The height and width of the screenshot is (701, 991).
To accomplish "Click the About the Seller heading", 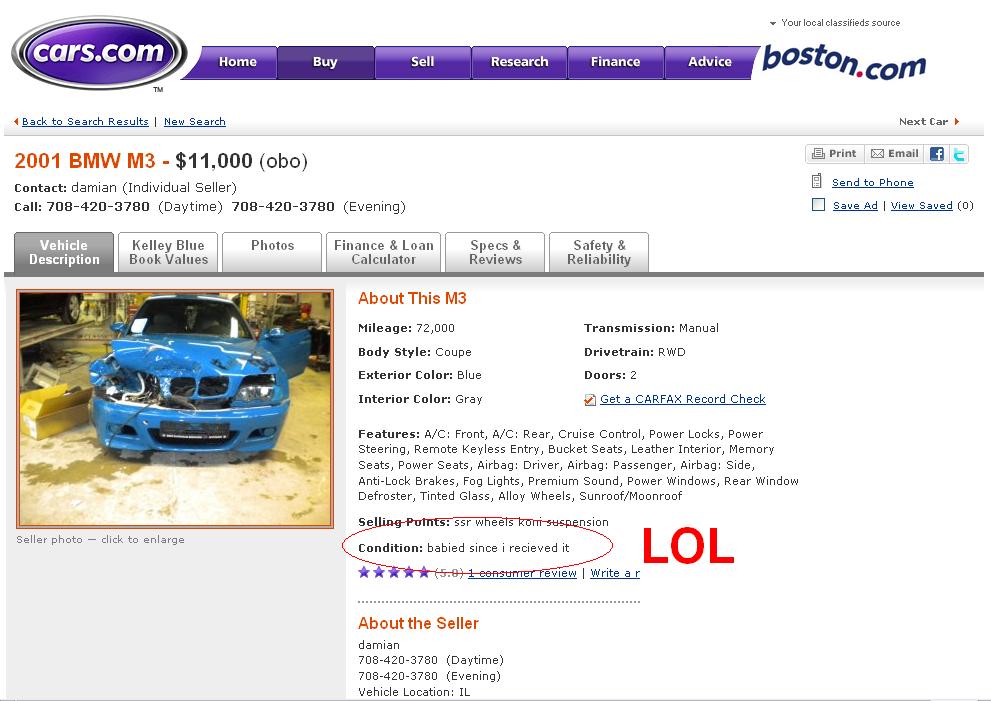I will 418,623.
